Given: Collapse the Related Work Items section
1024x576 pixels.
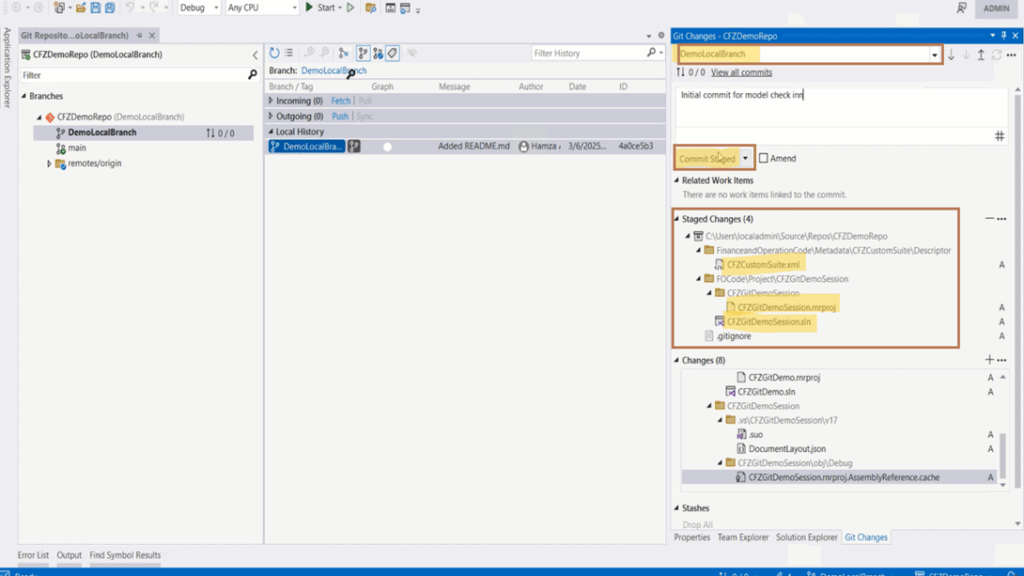Looking at the screenshot, I should [677, 180].
